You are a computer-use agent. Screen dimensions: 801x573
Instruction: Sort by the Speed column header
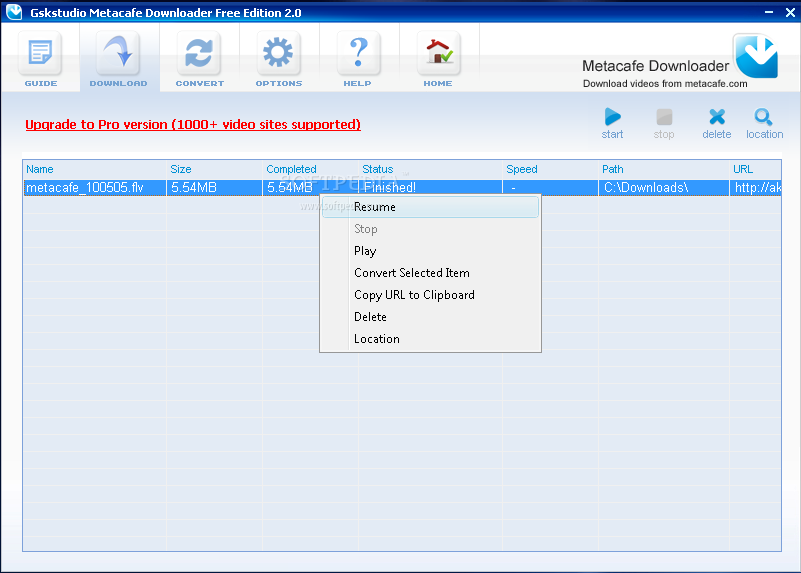coord(551,169)
